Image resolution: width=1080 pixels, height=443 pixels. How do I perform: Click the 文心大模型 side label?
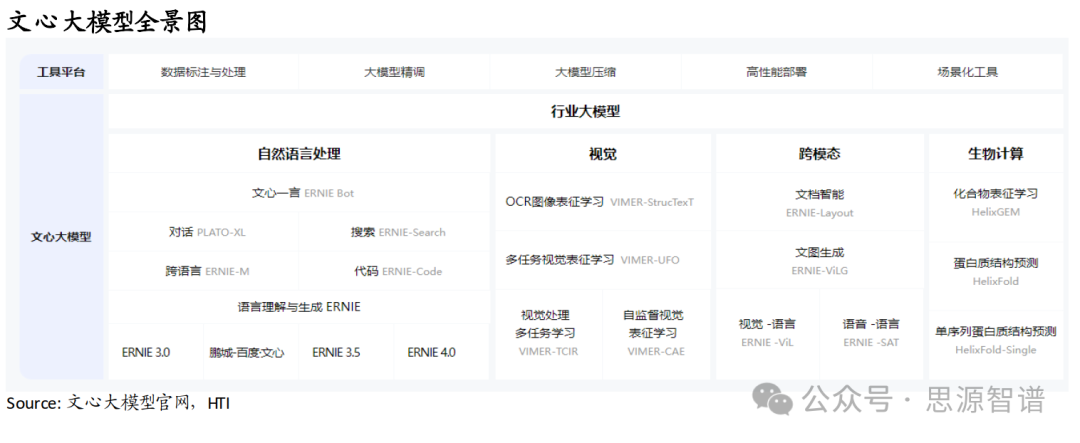[x=61, y=237]
